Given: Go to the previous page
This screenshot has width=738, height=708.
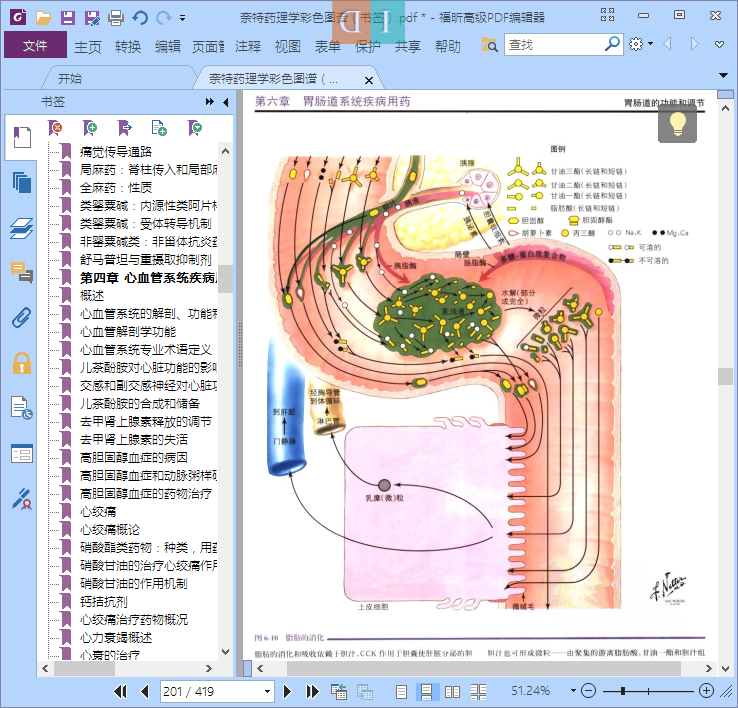Looking at the screenshot, I should (x=145, y=691).
